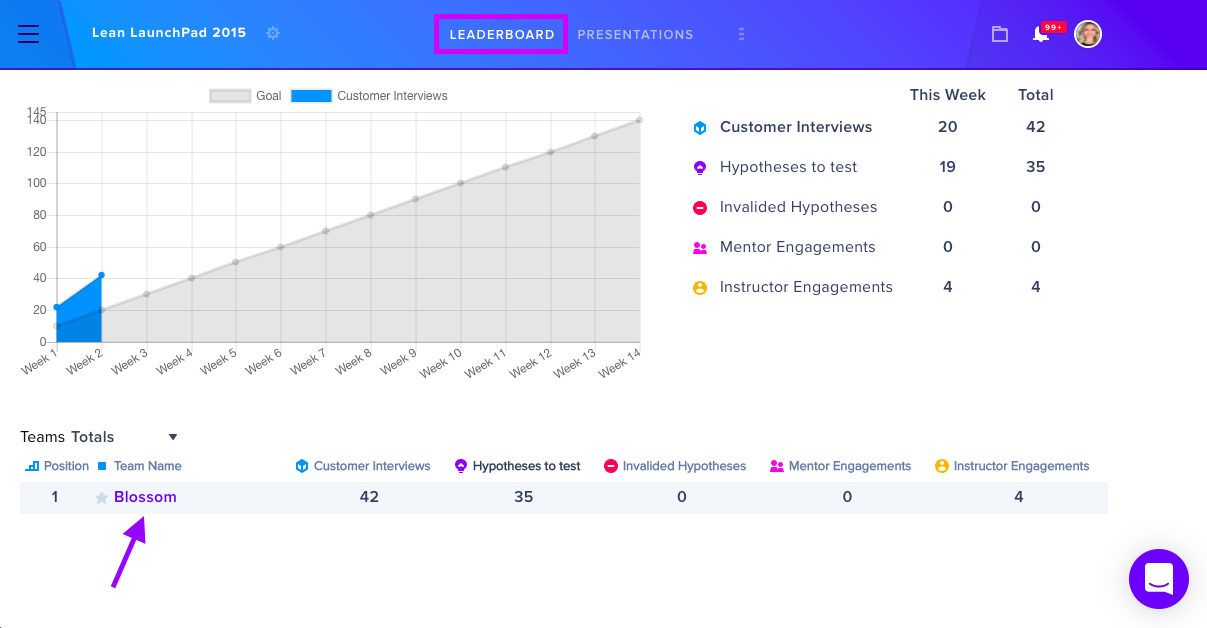
Task: Open the user profile avatar
Action: click(1088, 34)
